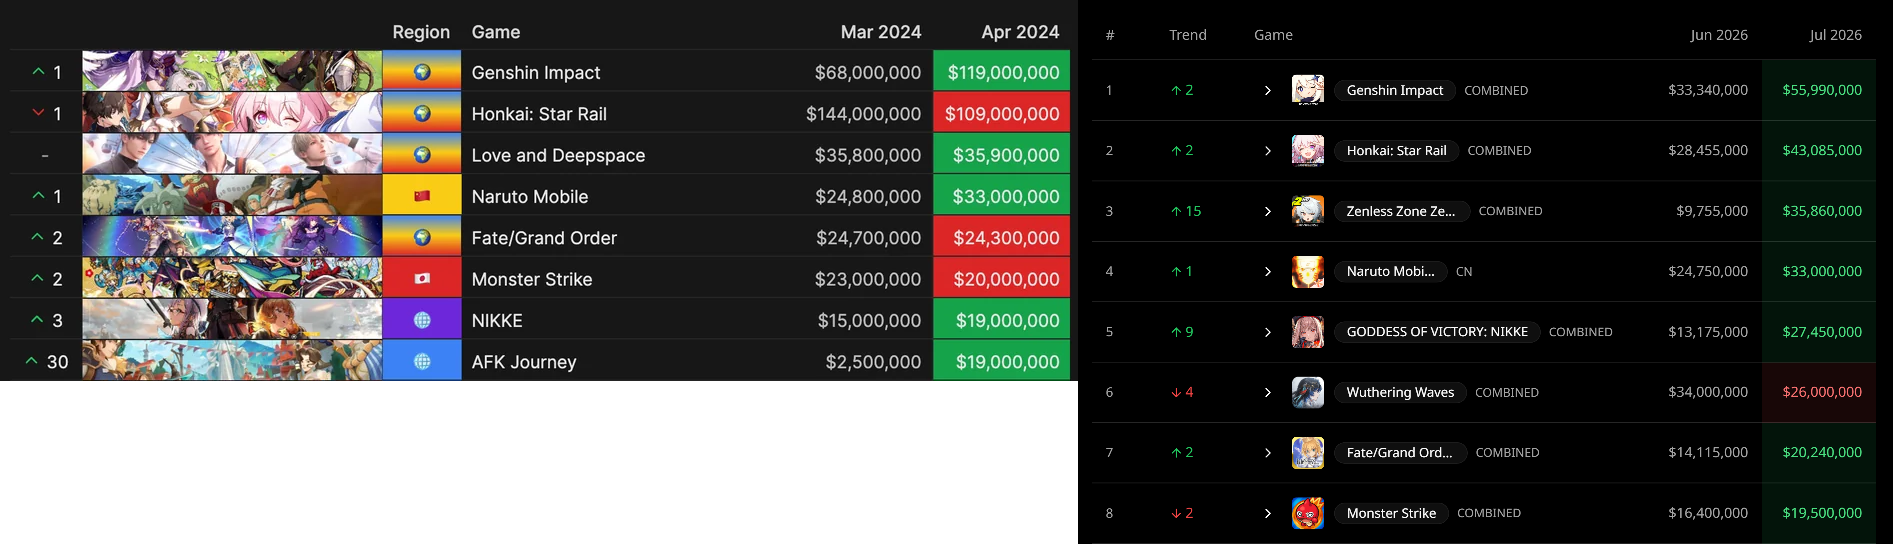Click the Love and Deepspace game name
This screenshot has width=1894, height=544.
[x=558, y=155]
